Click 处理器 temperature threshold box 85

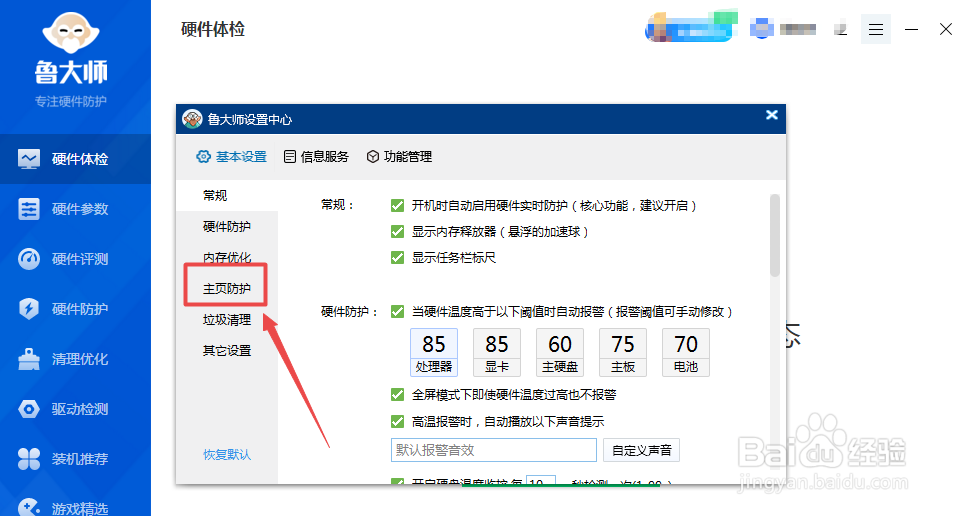434,352
